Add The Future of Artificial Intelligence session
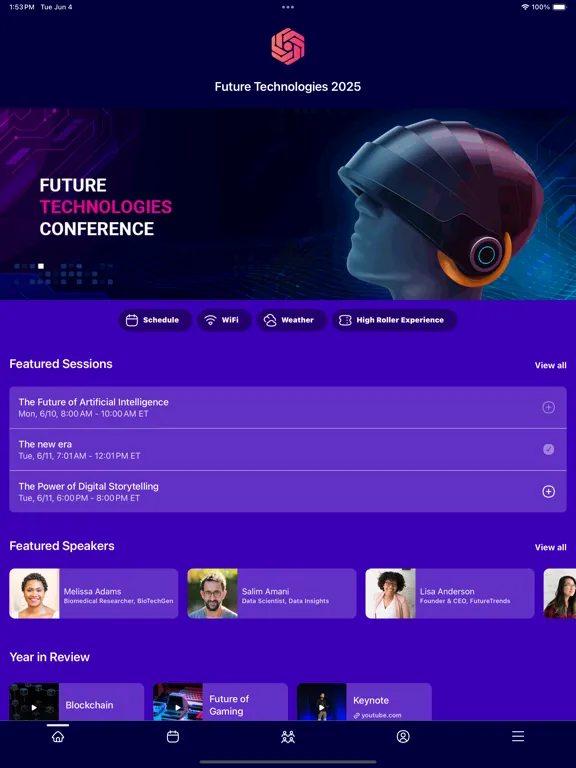576x768 pixels. [x=549, y=407]
